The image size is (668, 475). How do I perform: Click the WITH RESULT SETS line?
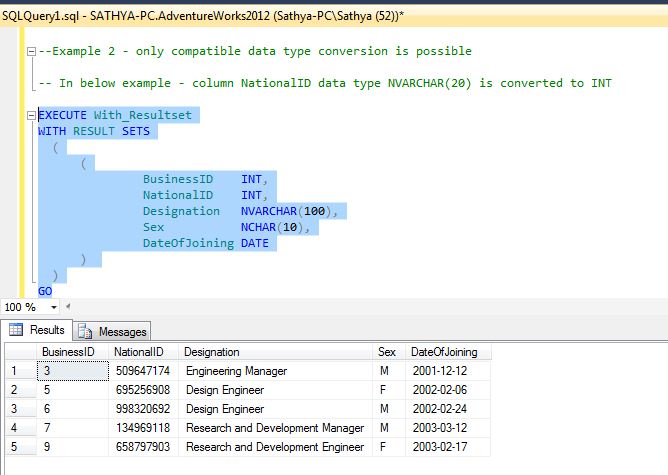coord(94,131)
